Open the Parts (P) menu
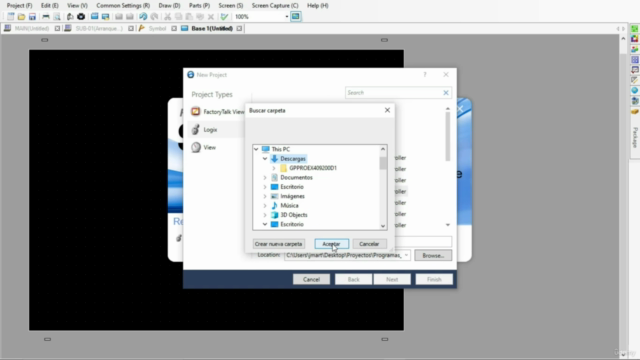 199,6
